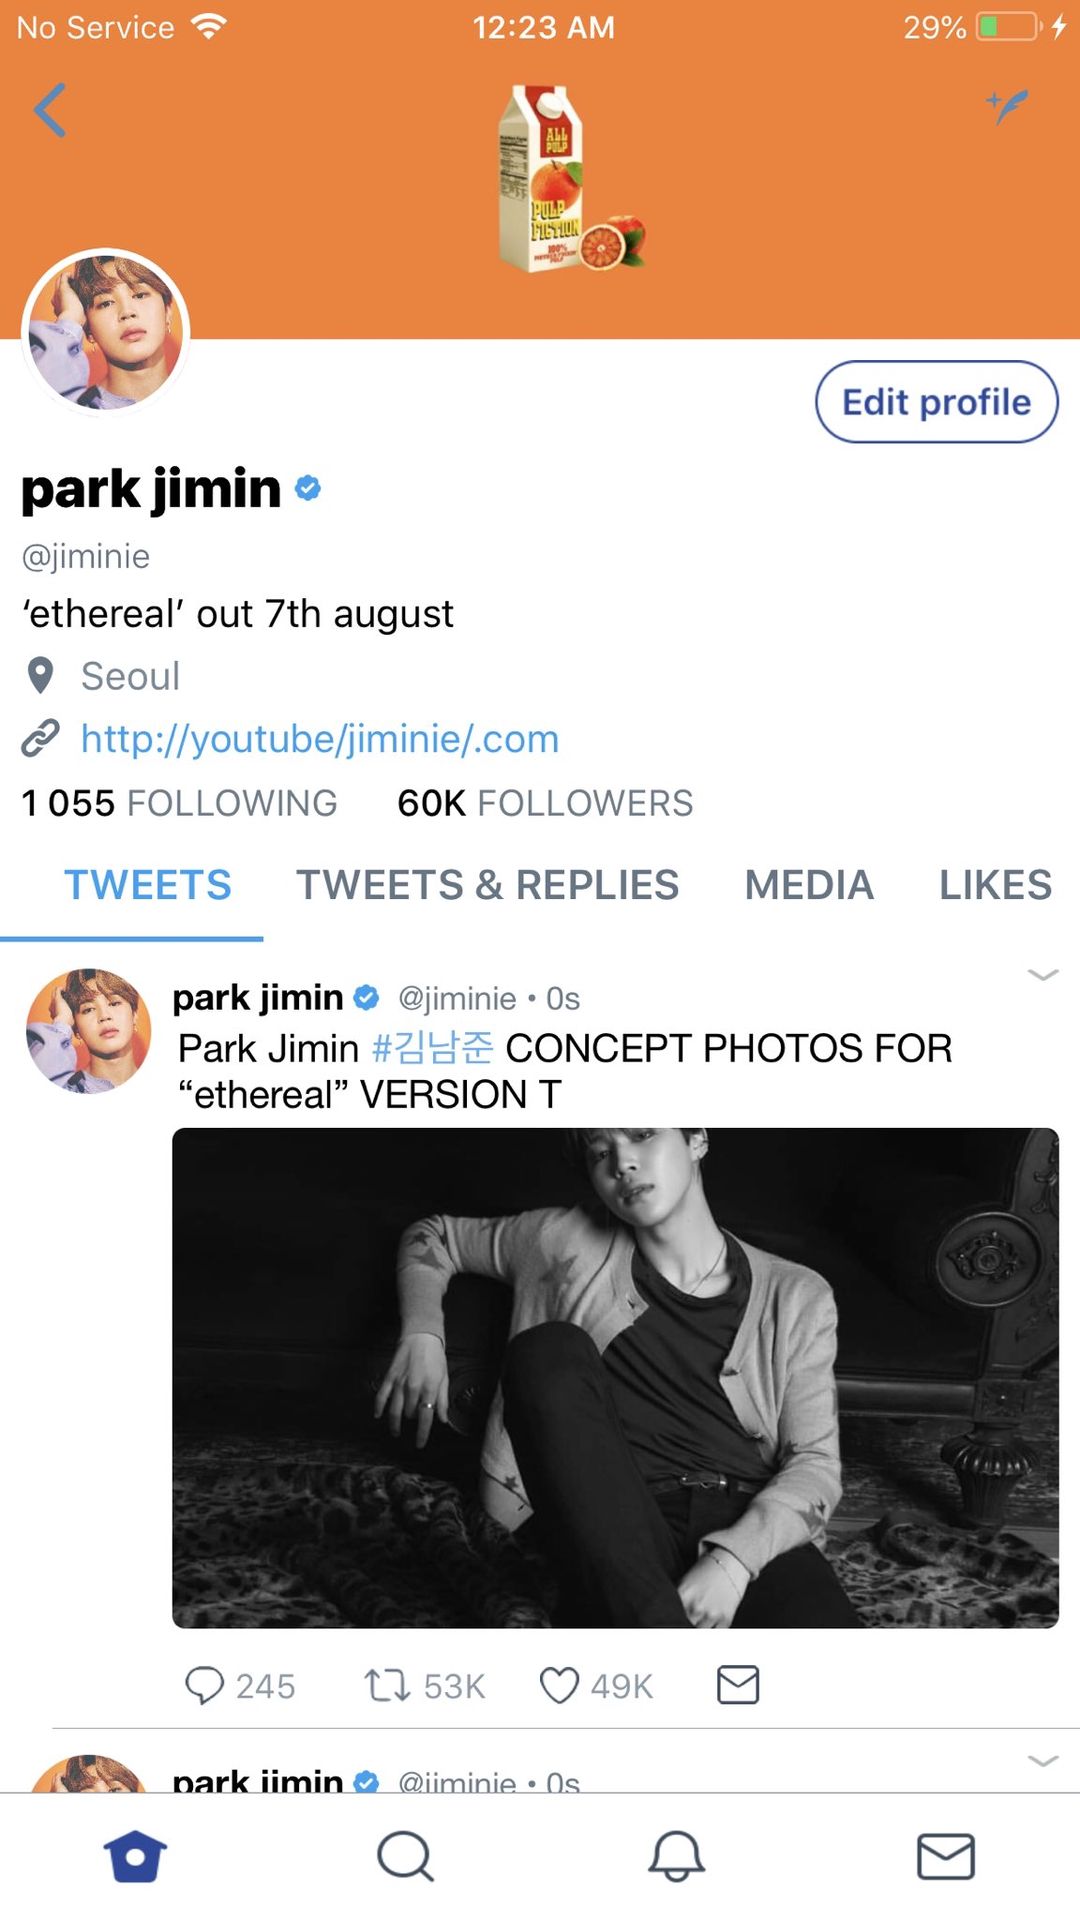Compose a new tweet with the feather icon
This screenshot has height=1920, width=1080.
pyautogui.click(x=1007, y=106)
